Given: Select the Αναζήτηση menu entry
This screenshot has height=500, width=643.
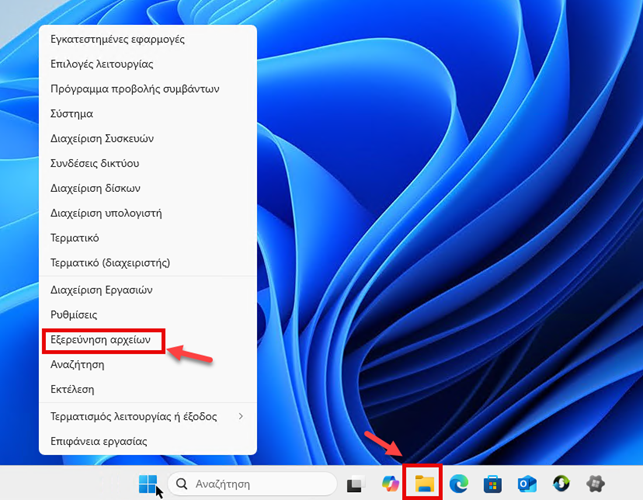Looking at the screenshot, I should click(x=148, y=365).
